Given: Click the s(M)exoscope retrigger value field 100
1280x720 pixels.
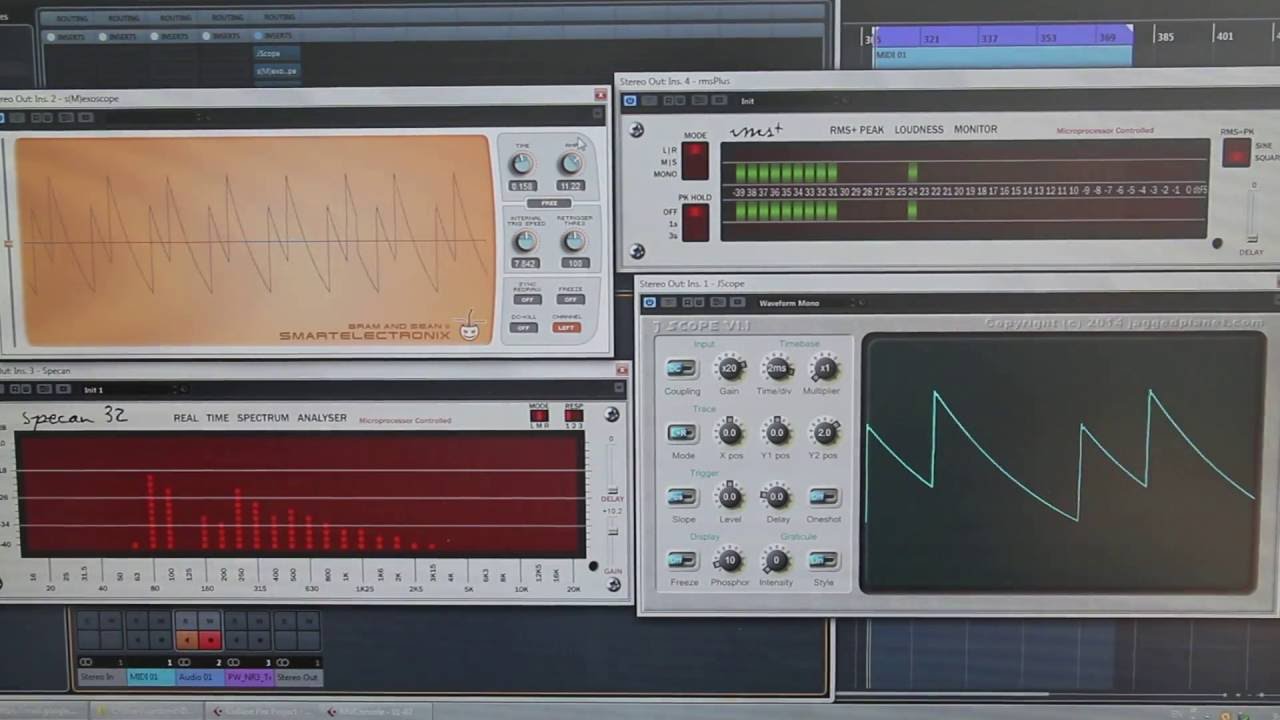Looking at the screenshot, I should pyautogui.click(x=575, y=263).
